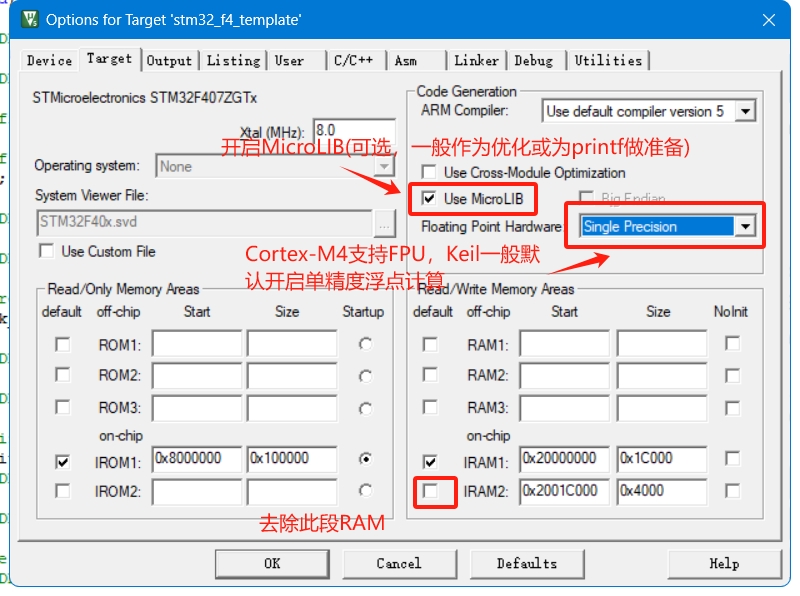Screen dimensions: 800x596
Task: Check the ROM1 default checkbox
Action: pos(63,344)
